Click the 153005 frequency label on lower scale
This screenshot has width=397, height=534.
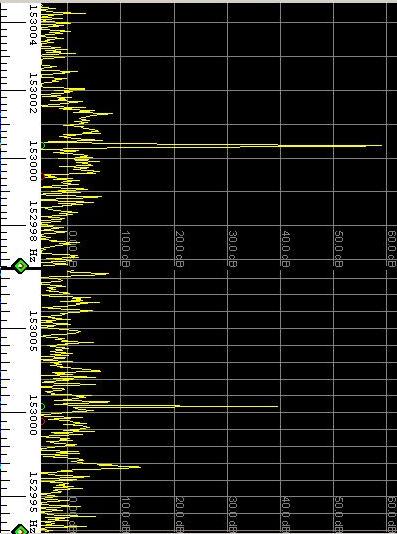(x=33, y=331)
